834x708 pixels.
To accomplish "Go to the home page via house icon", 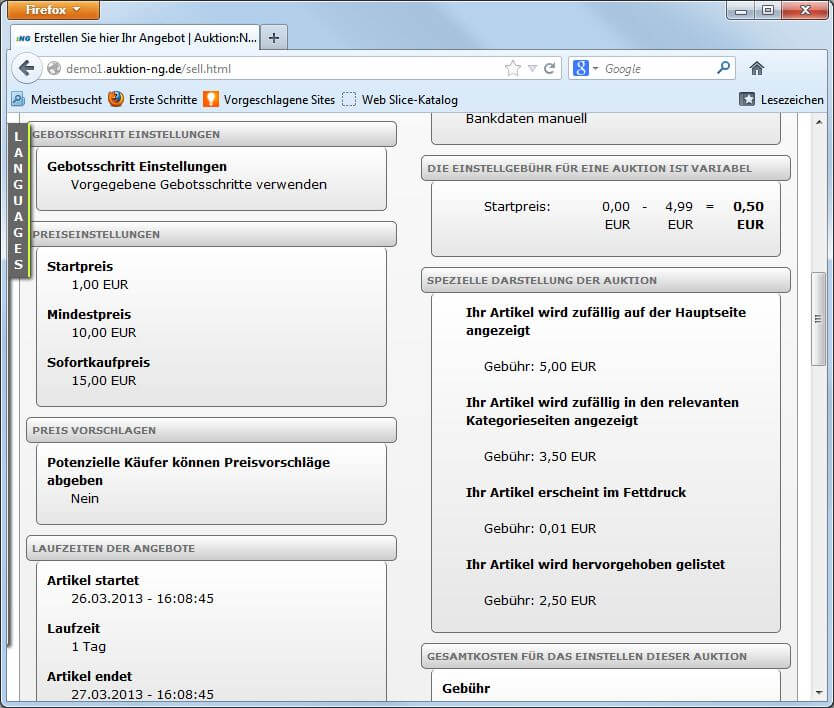I will [x=756, y=68].
